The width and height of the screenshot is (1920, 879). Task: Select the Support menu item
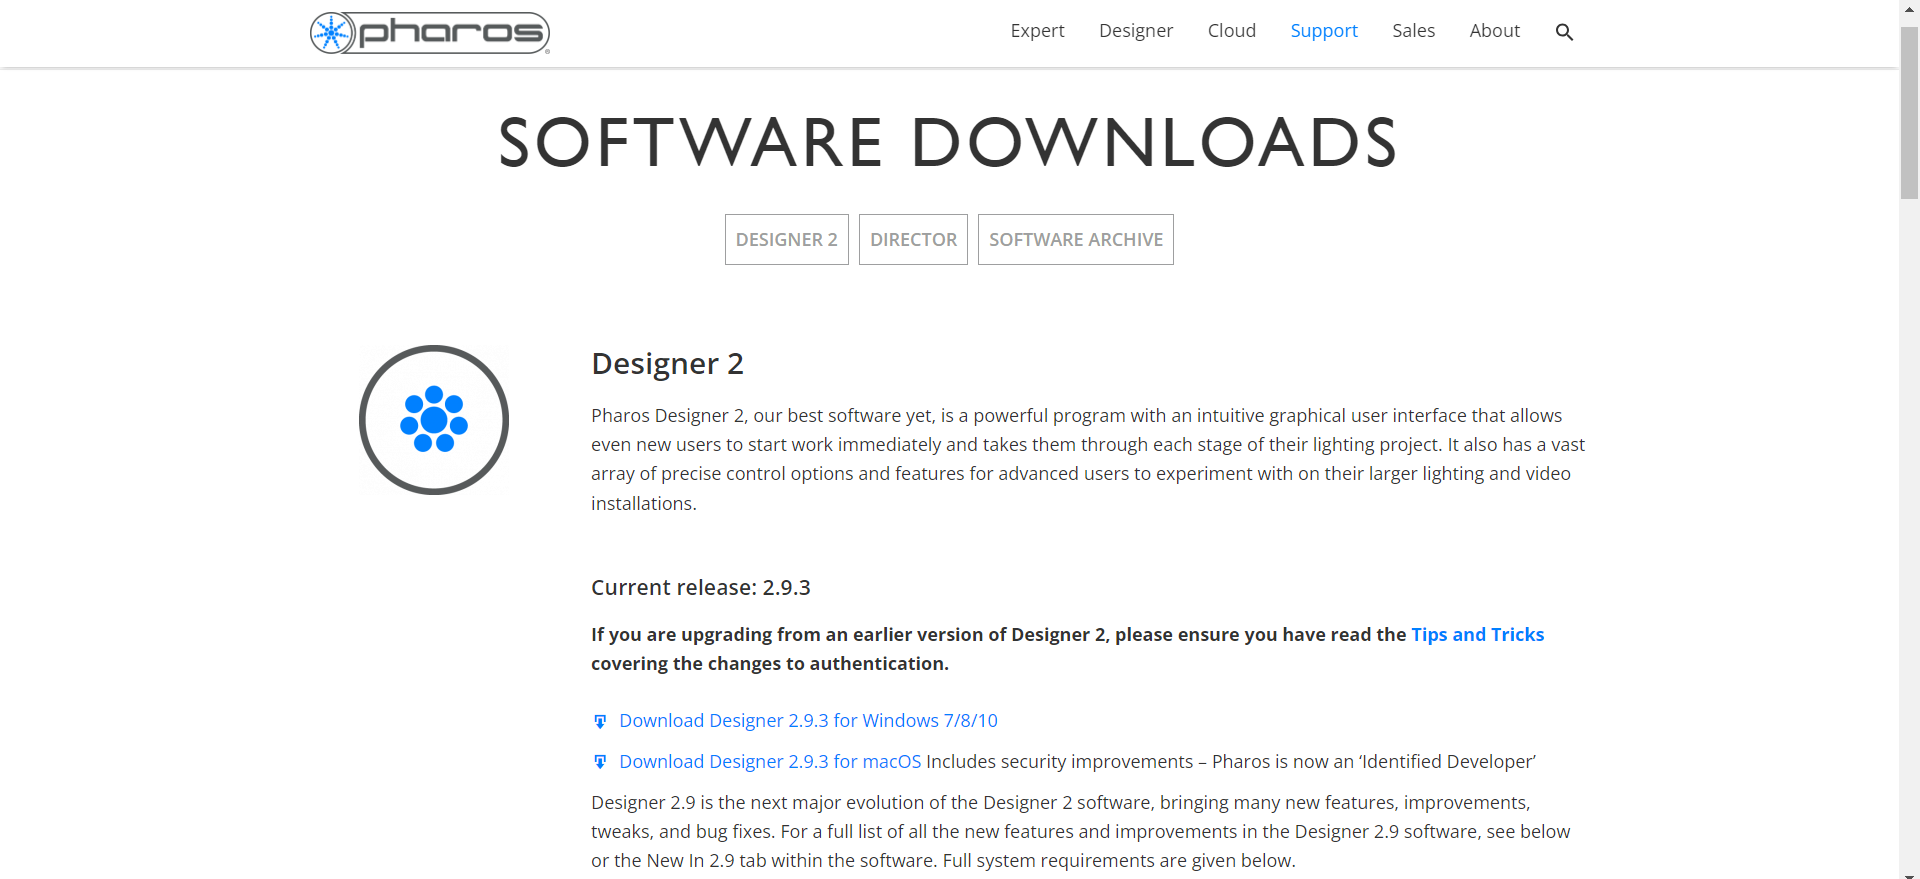(1324, 31)
